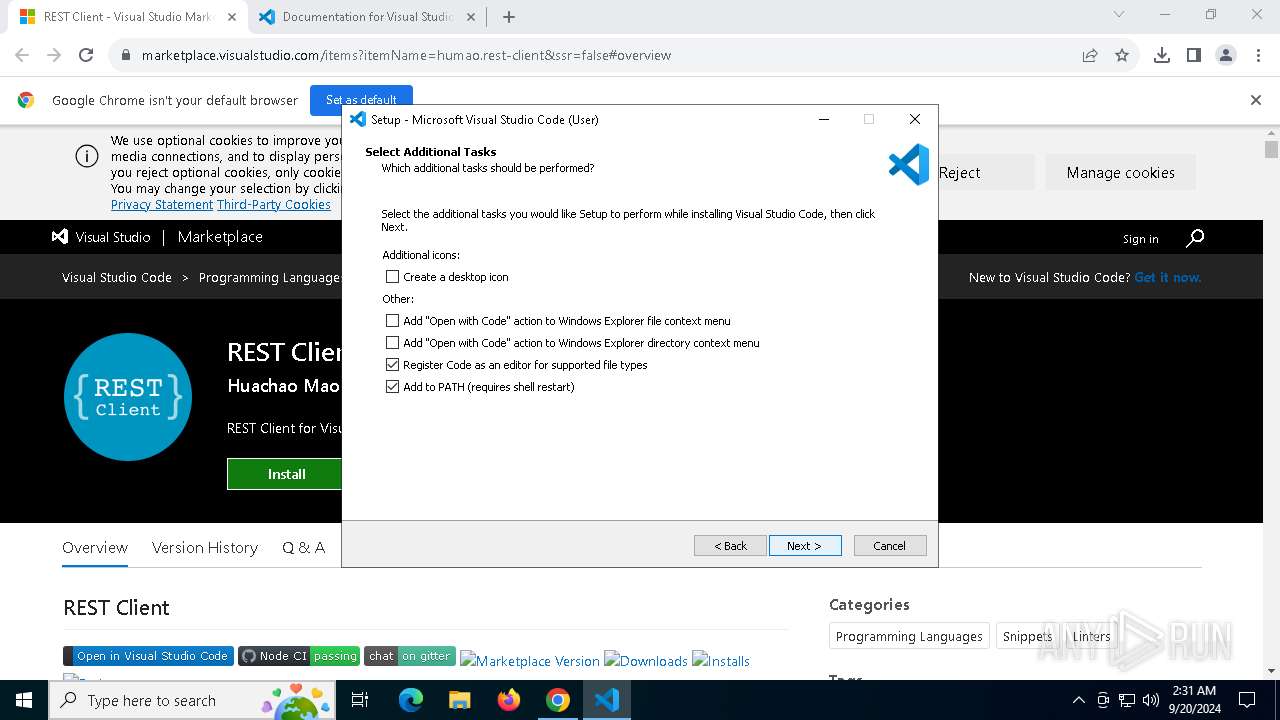Open Manage cookies button

pyautogui.click(x=1120, y=173)
